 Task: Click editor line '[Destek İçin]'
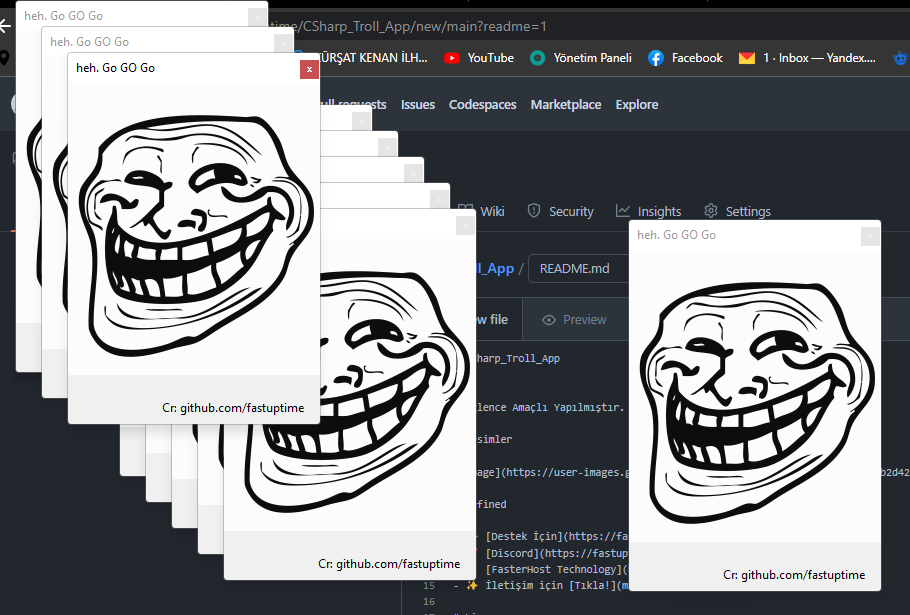point(556,537)
